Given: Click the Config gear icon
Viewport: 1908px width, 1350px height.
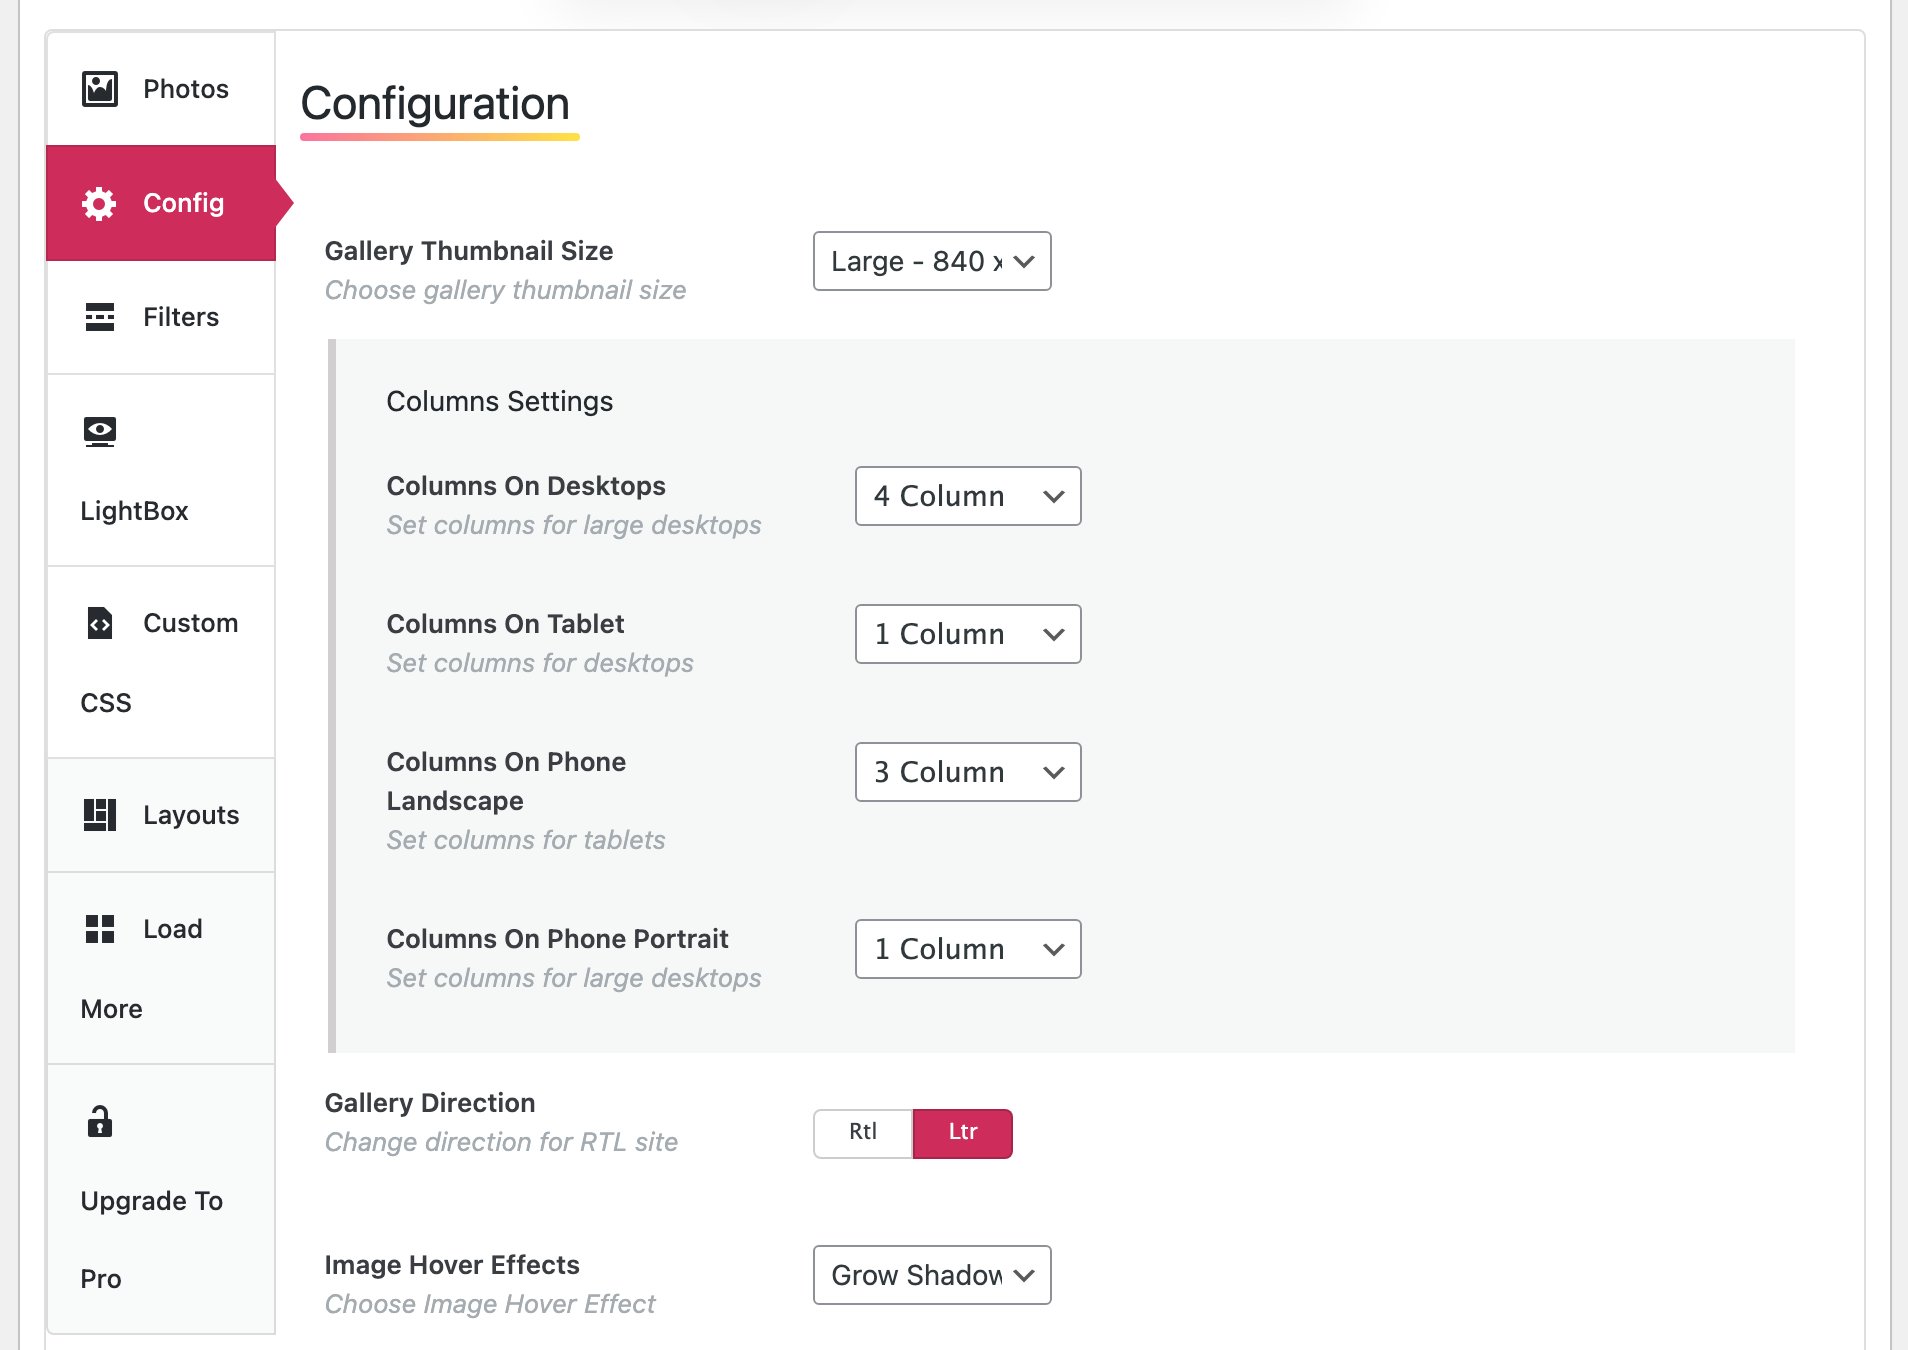Looking at the screenshot, I should click(x=99, y=203).
